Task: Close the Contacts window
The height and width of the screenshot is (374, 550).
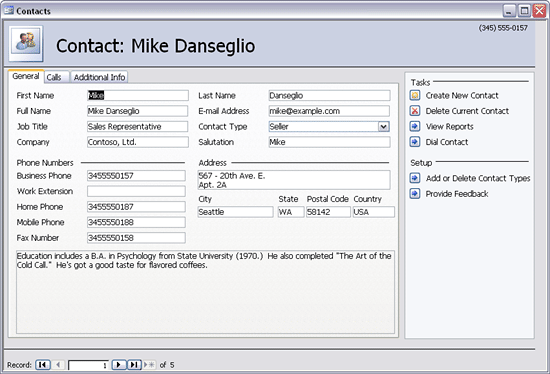Action: click(539, 11)
